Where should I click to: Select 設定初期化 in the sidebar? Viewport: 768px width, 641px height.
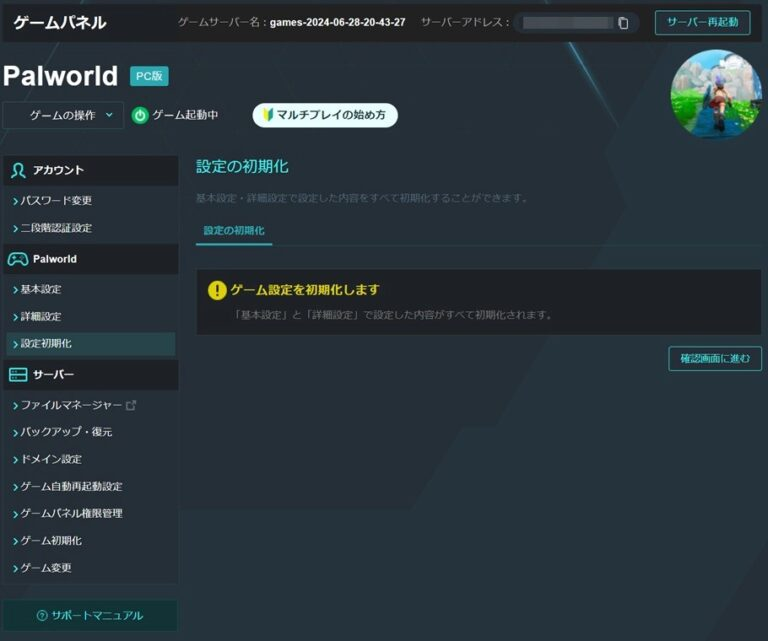coord(91,344)
